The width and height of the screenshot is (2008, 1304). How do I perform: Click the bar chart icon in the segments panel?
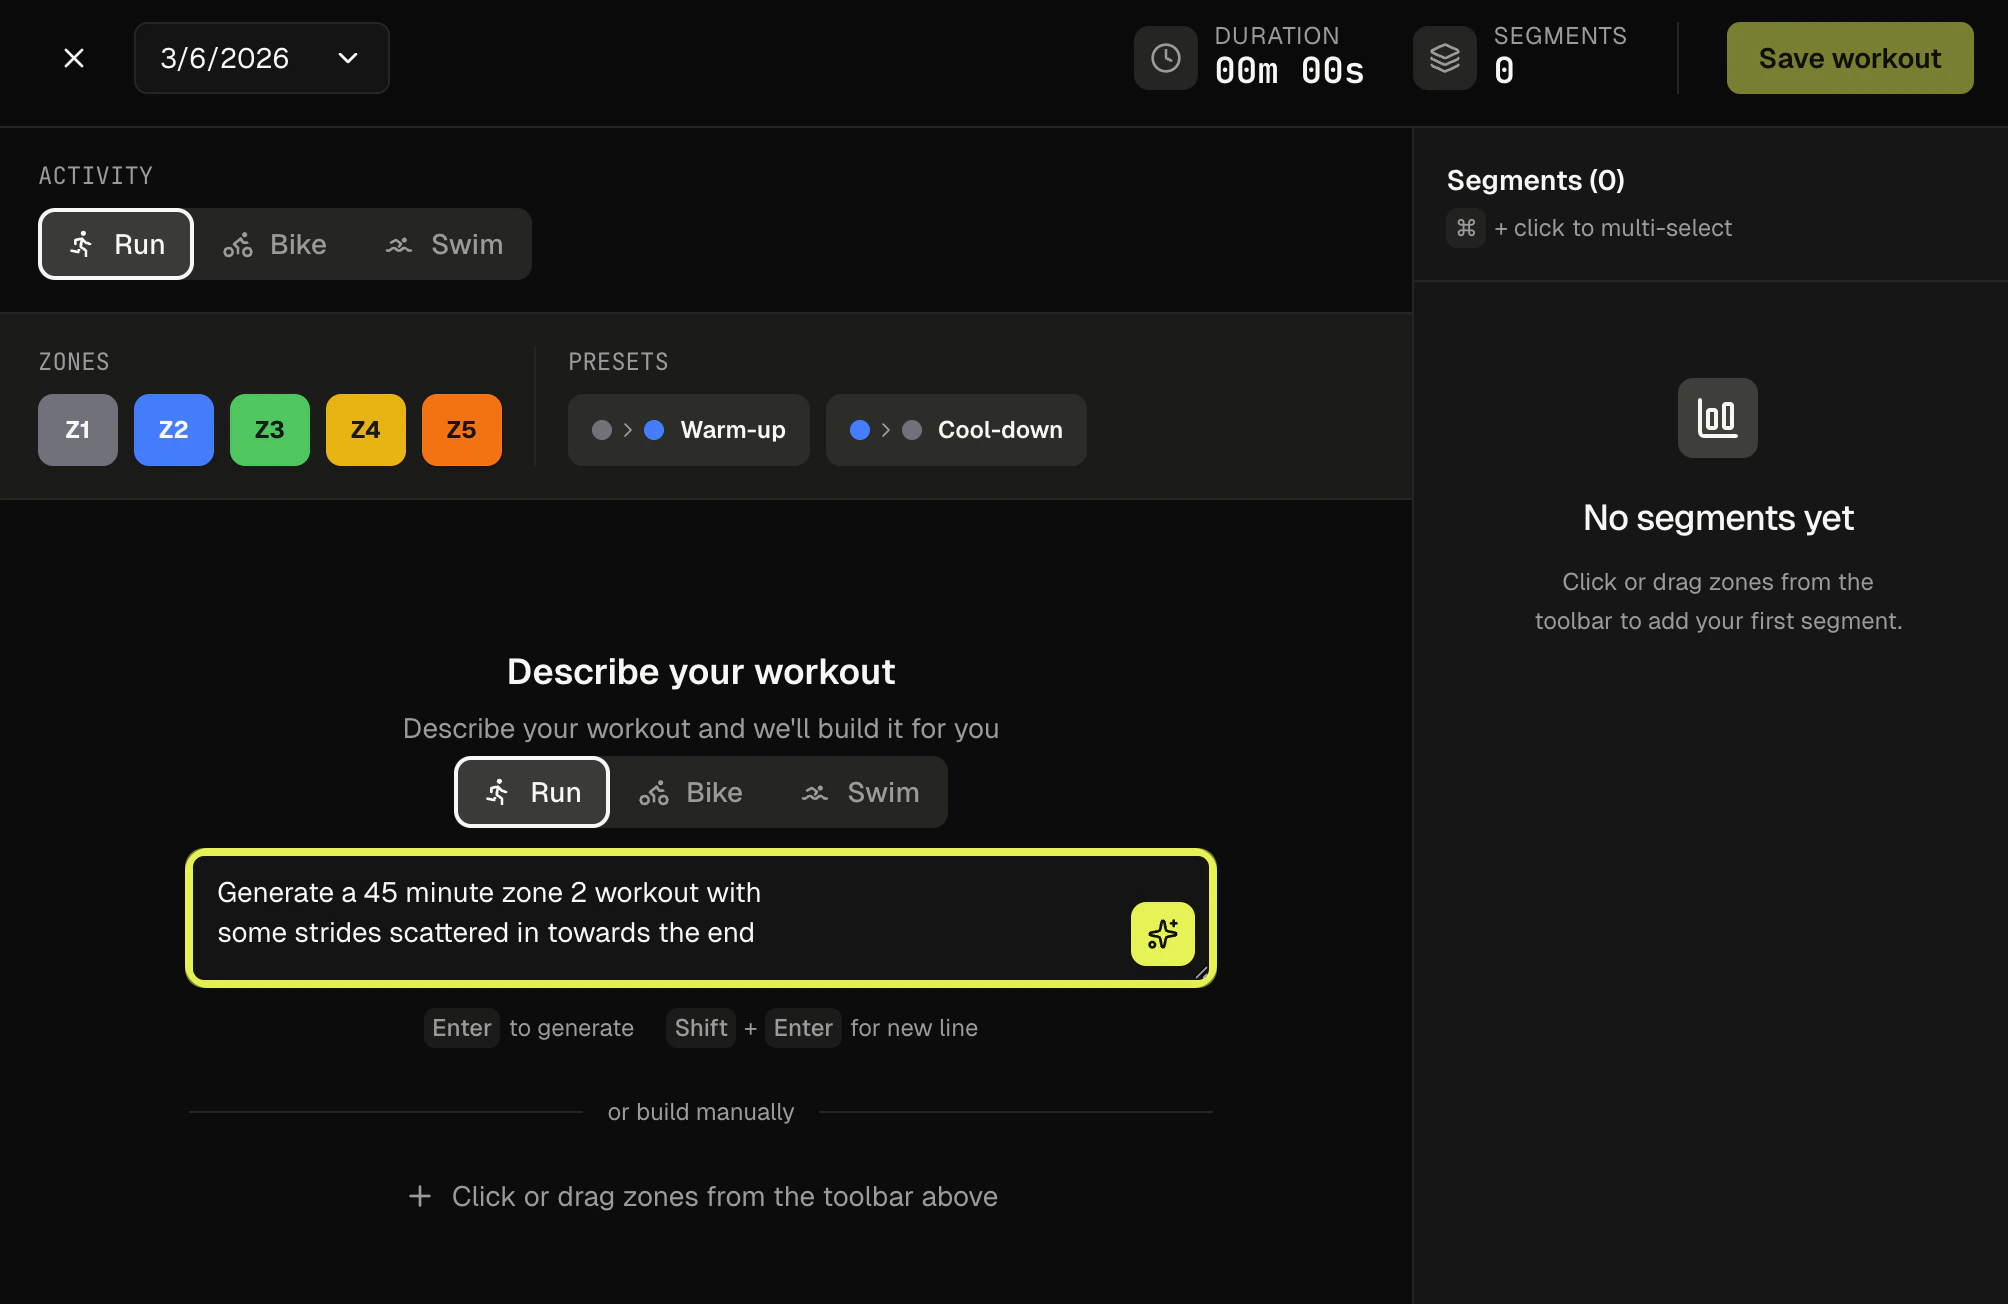click(1716, 418)
